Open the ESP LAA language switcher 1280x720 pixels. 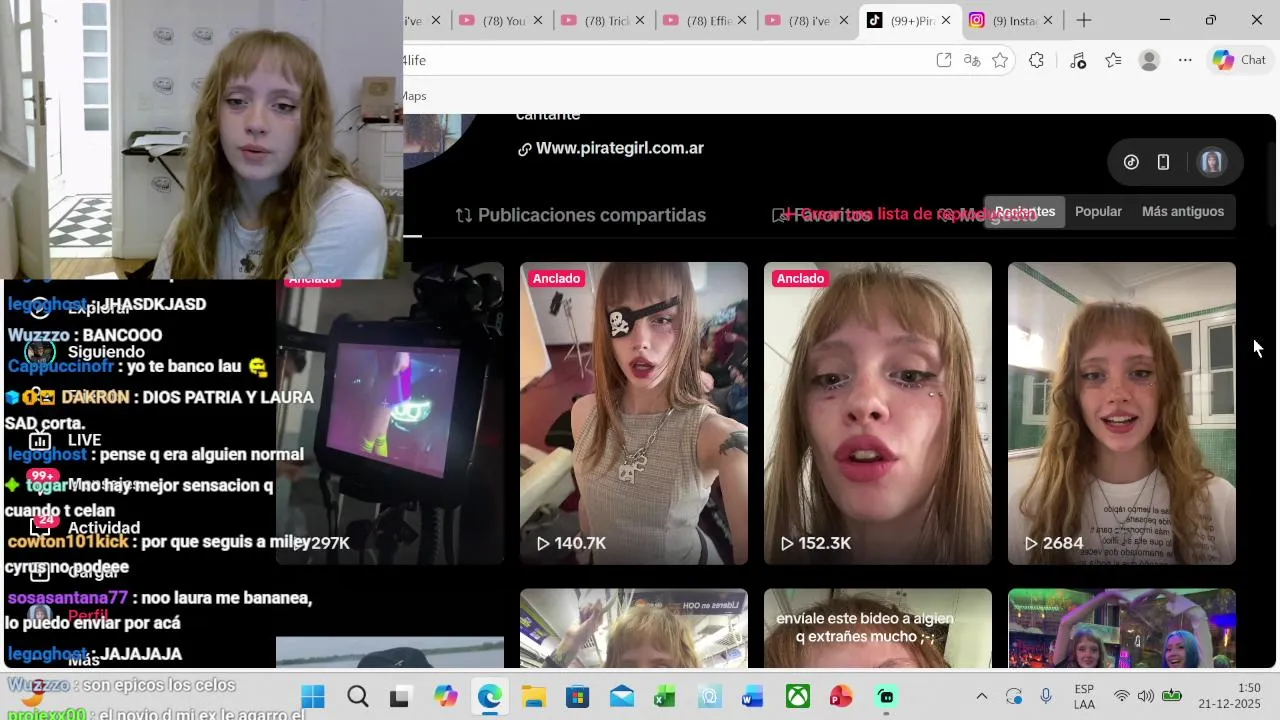point(1084,696)
